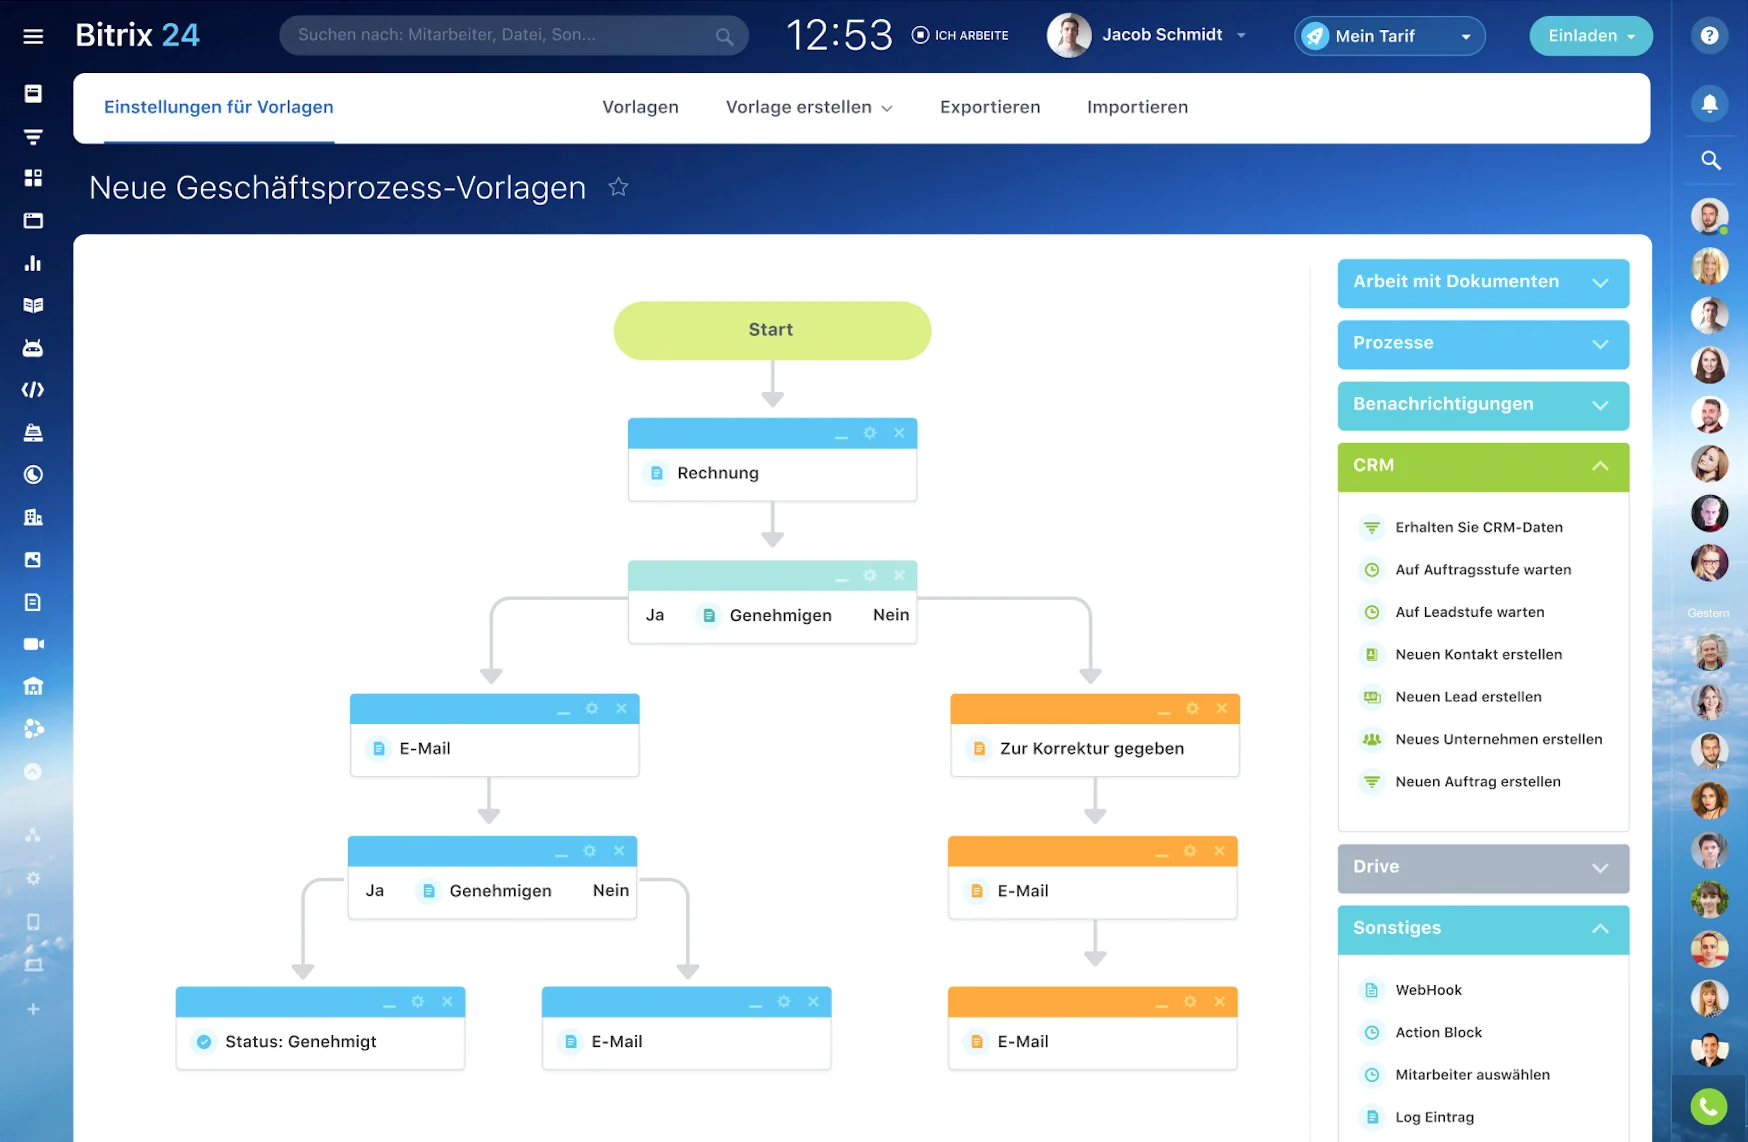Minimize the Genehmigen decision block
This screenshot has height=1142, width=1748.
click(840, 576)
